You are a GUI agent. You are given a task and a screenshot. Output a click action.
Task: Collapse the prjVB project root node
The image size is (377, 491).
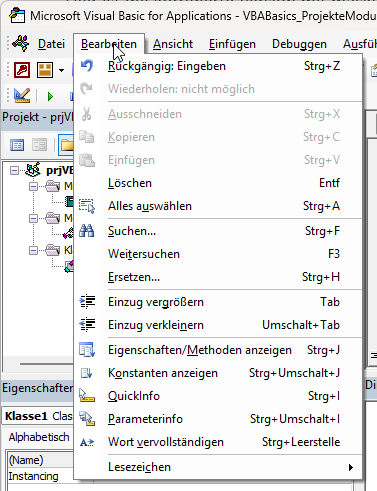click(x=14, y=171)
